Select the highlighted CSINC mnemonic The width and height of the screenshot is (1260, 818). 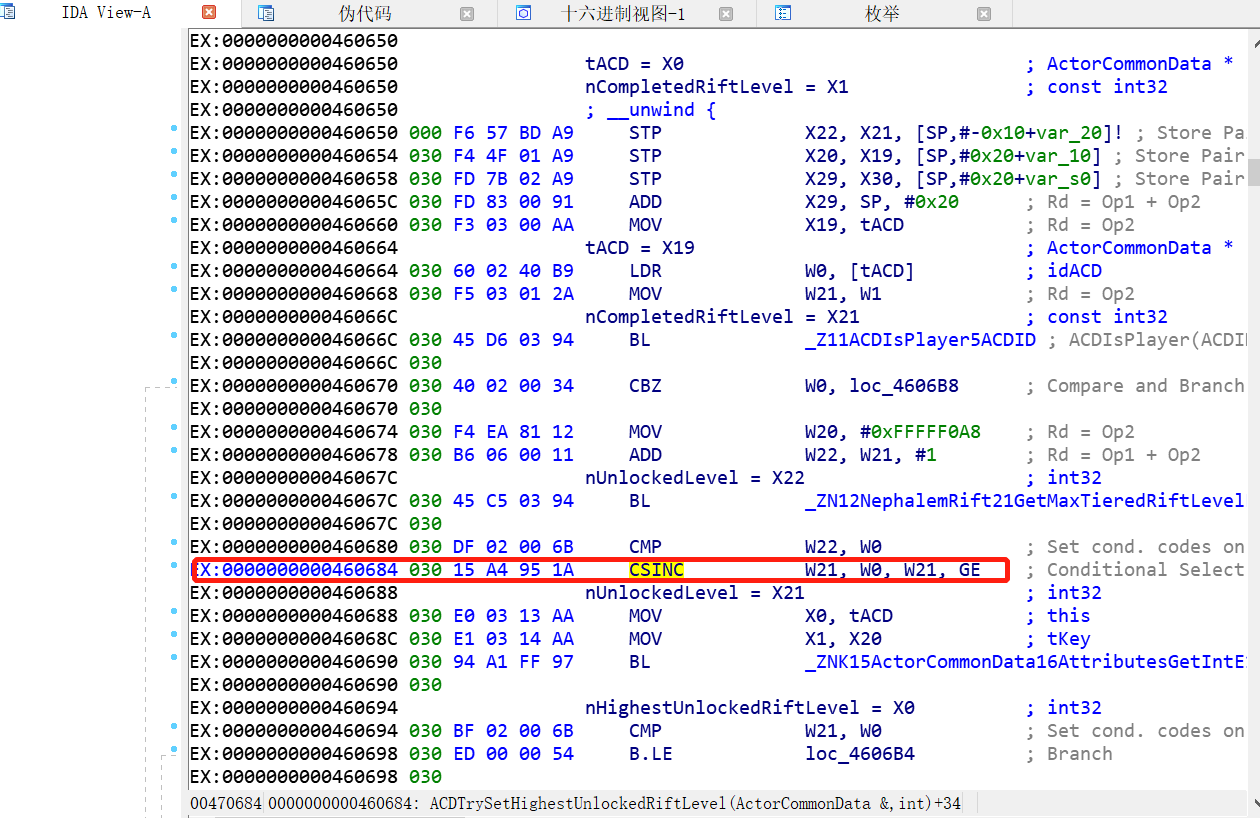click(656, 570)
